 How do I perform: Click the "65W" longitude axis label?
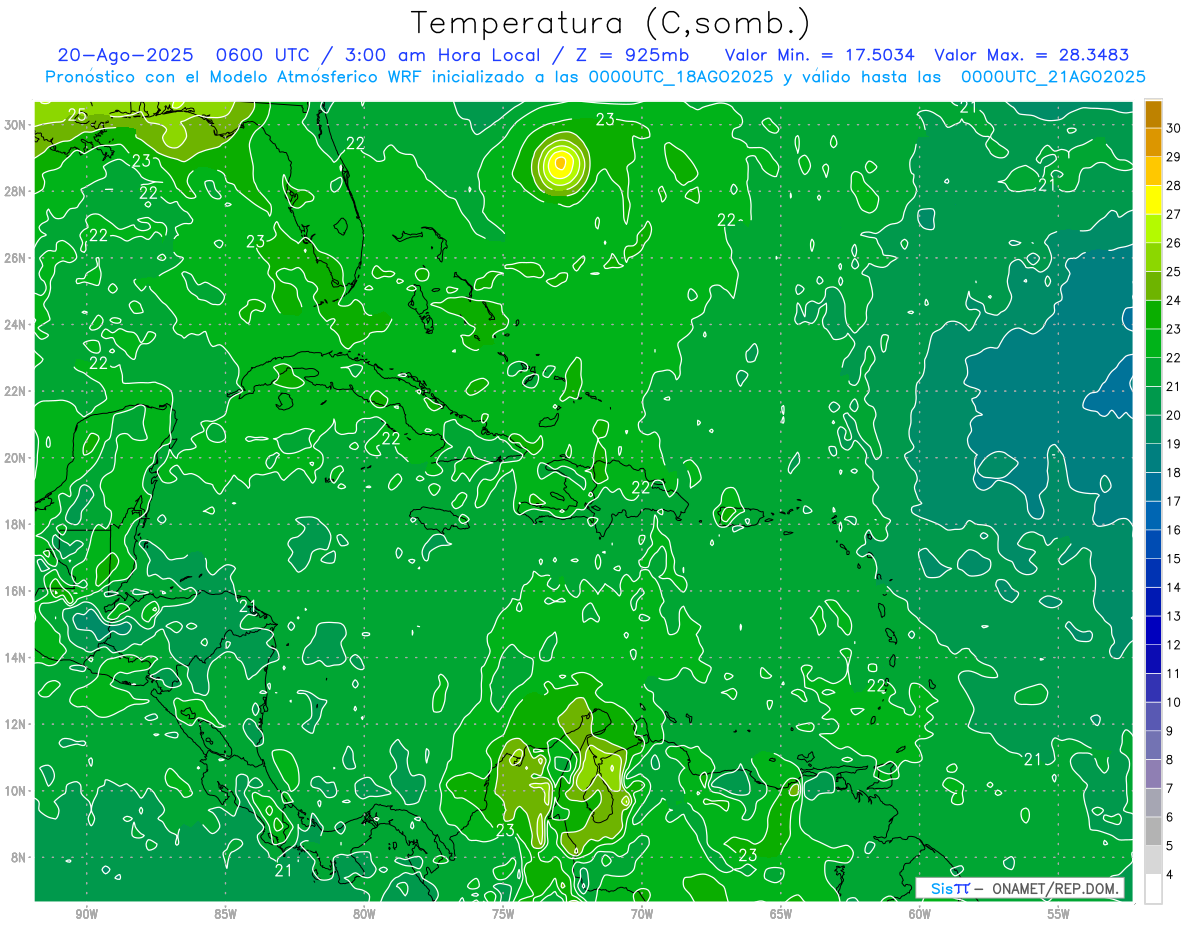click(x=781, y=913)
